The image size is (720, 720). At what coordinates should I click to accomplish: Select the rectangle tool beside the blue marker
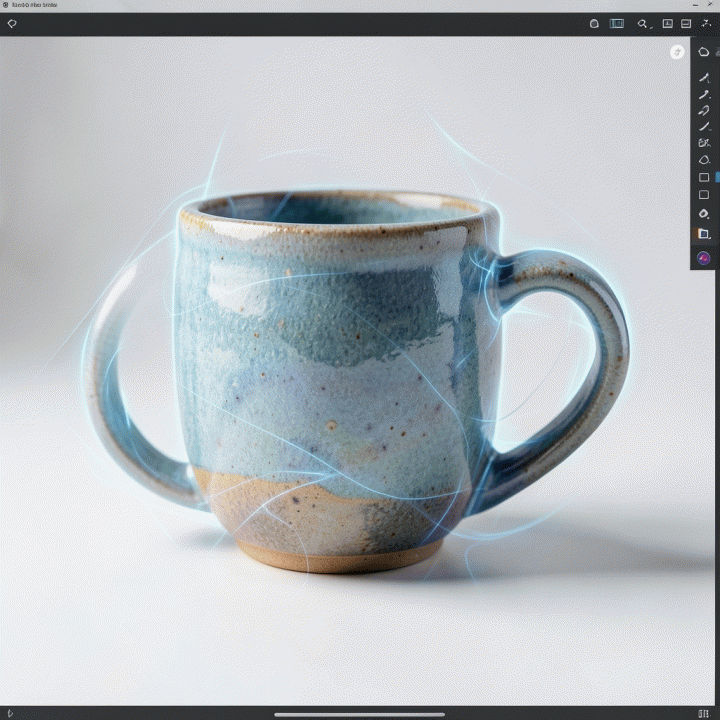(x=704, y=177)
